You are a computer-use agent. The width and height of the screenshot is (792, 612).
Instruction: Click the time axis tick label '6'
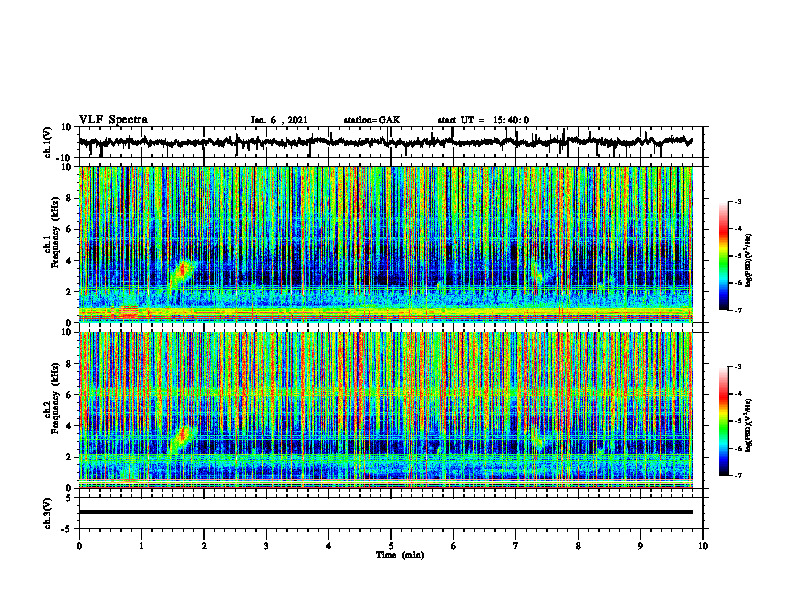[454, 546]
